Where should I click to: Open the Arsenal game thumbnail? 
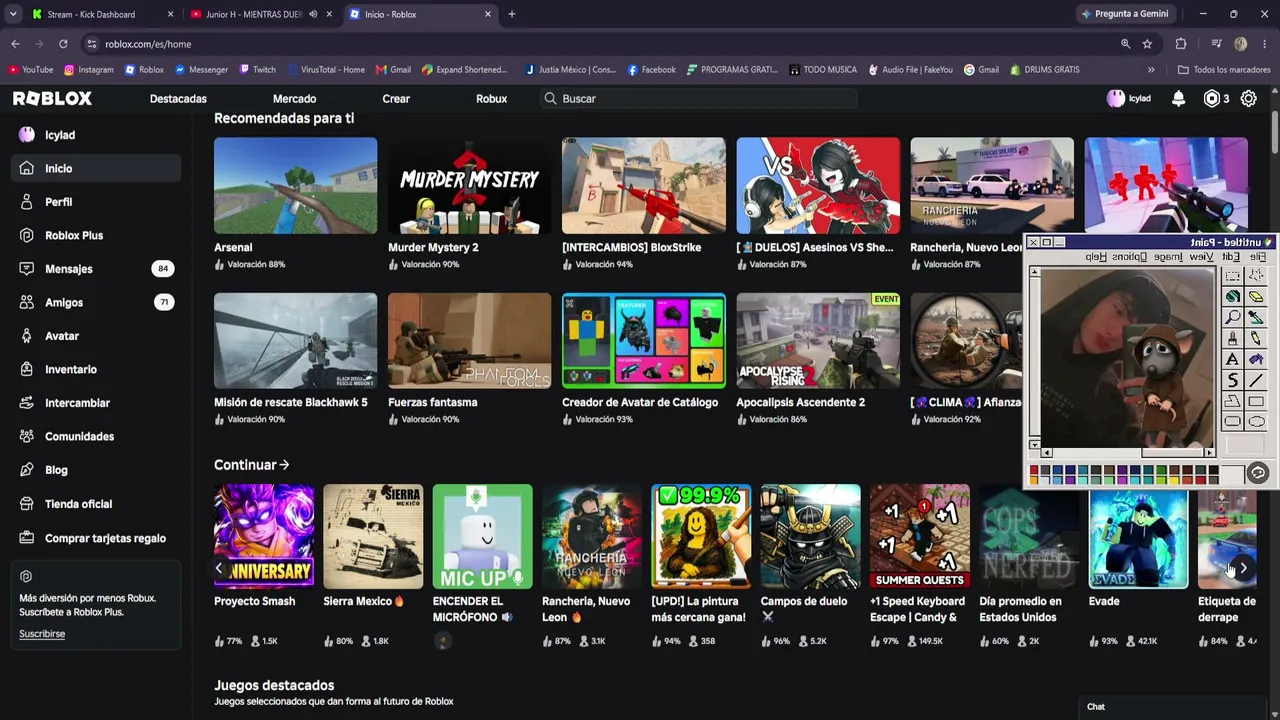click(295, 186)
